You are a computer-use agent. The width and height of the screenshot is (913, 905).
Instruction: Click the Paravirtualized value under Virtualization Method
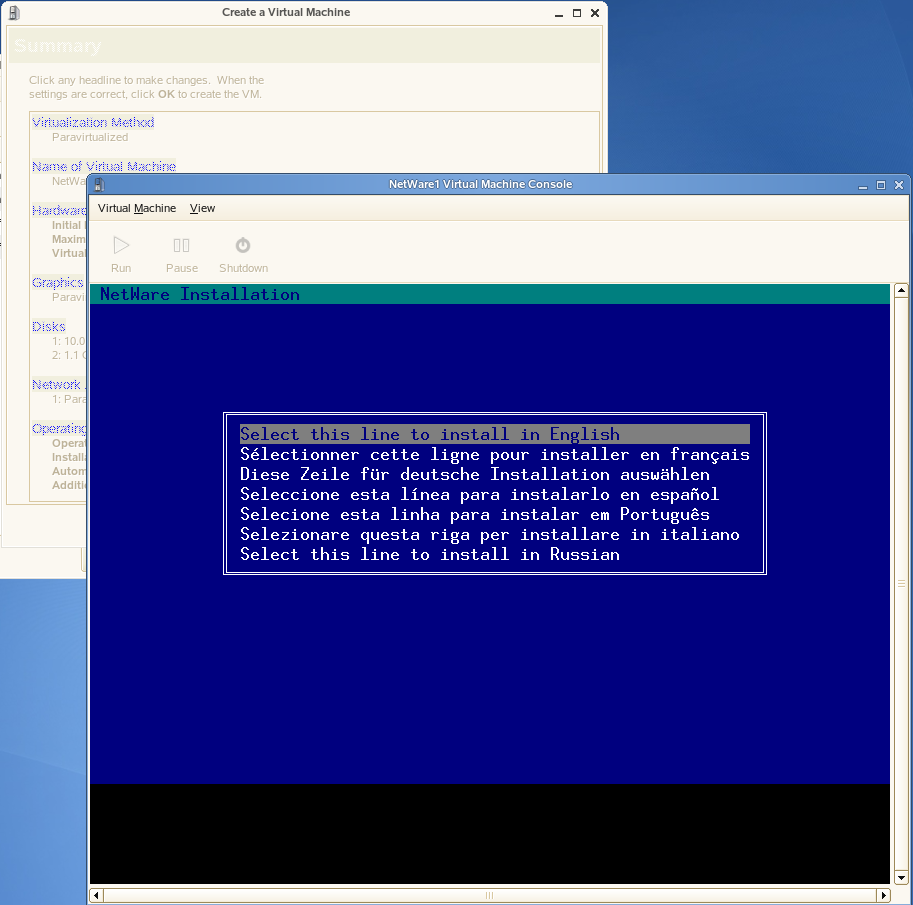(x=90, y=137)
